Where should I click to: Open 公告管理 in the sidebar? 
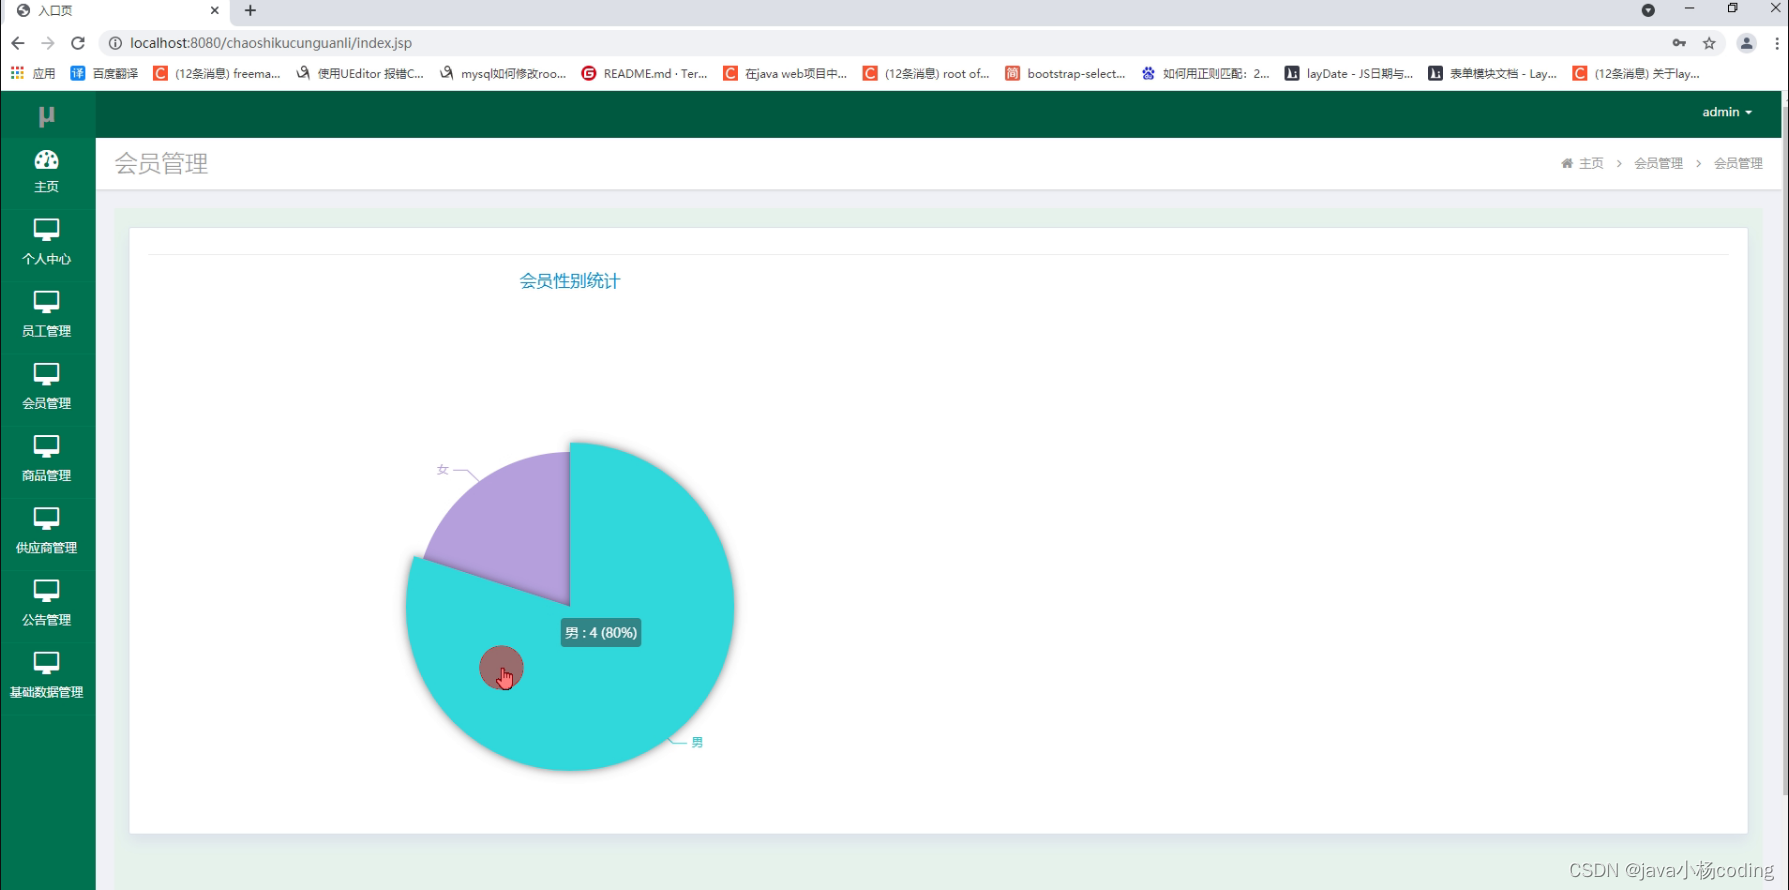click(x=47, y=602)
